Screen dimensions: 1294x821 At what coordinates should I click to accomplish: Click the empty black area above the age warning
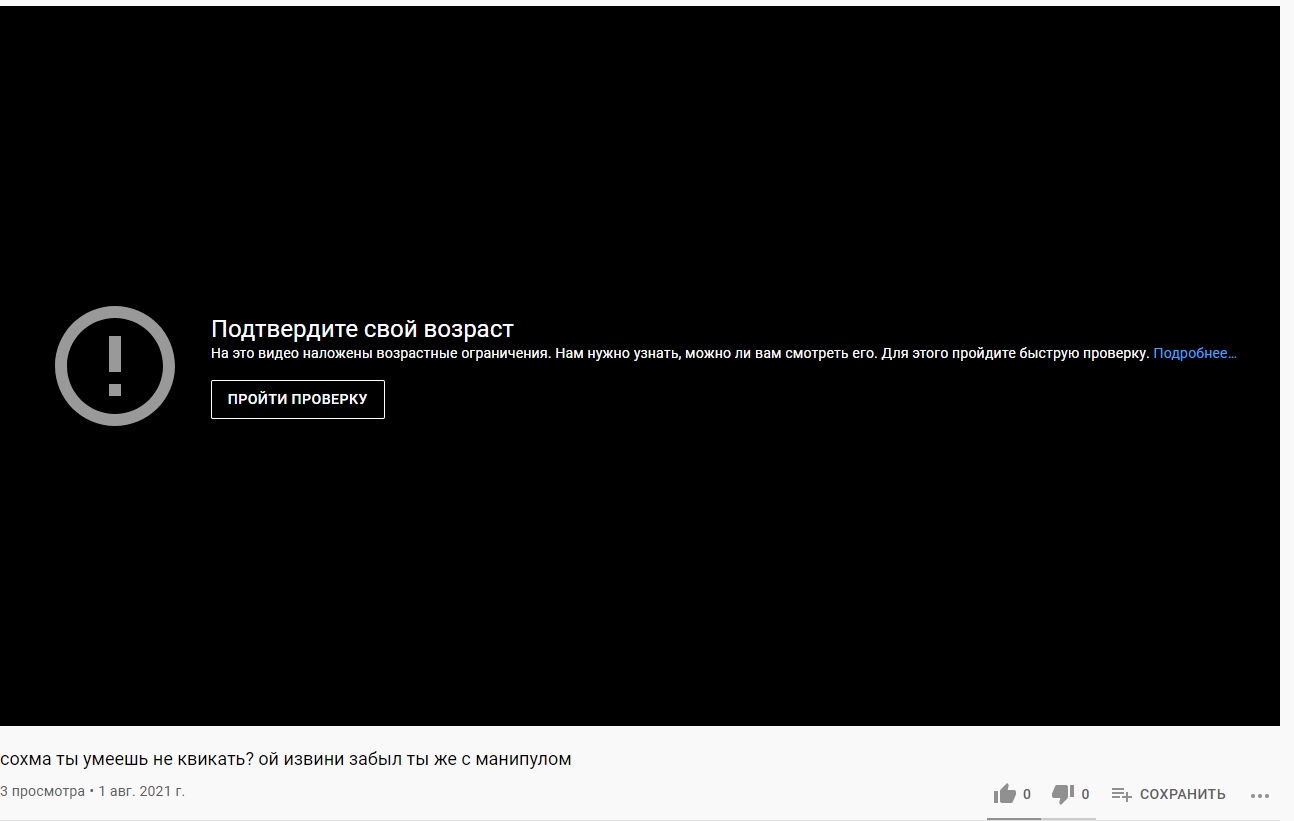[x=640, y=150]
